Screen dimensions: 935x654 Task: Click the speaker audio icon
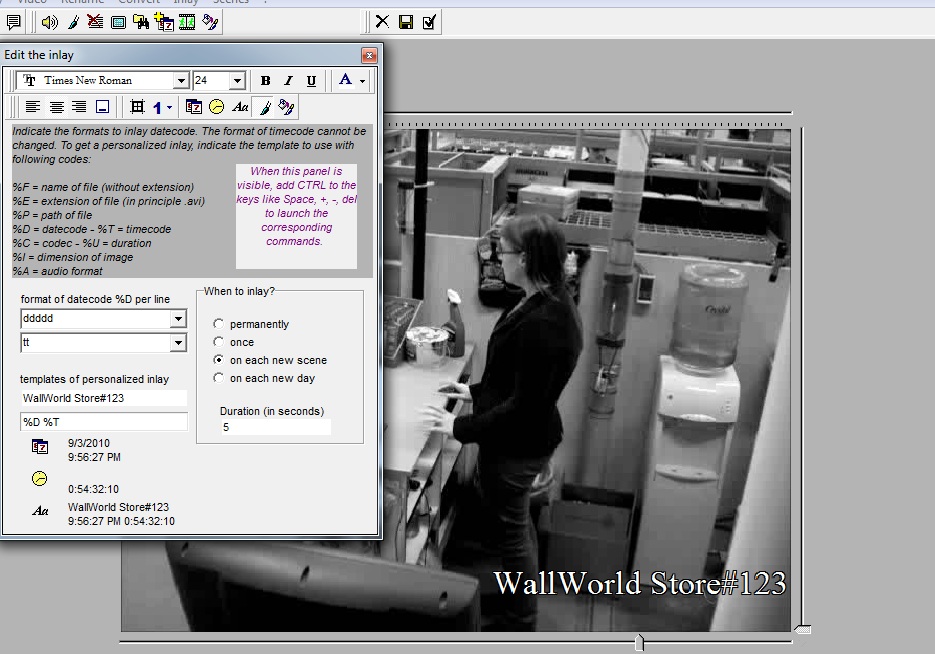point(49,23)
